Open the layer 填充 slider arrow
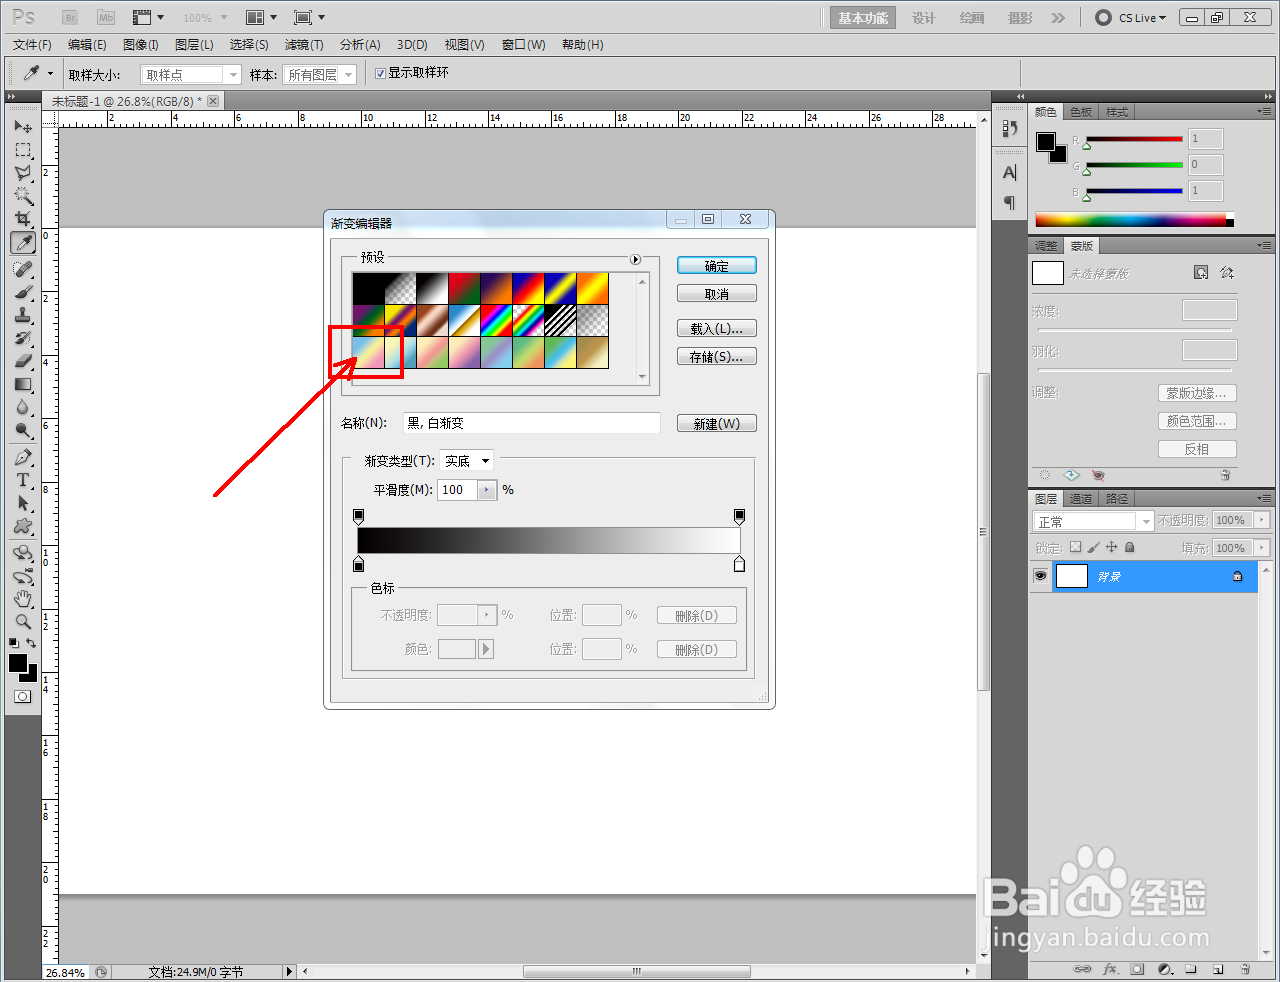The image size is (1280, 982). [1262, 548]
